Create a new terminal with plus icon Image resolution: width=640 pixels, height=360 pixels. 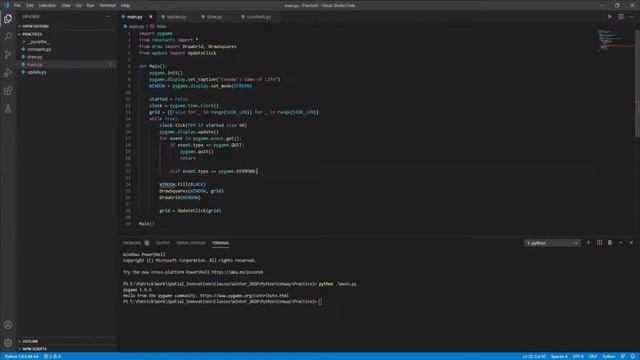tap(589, 242)
